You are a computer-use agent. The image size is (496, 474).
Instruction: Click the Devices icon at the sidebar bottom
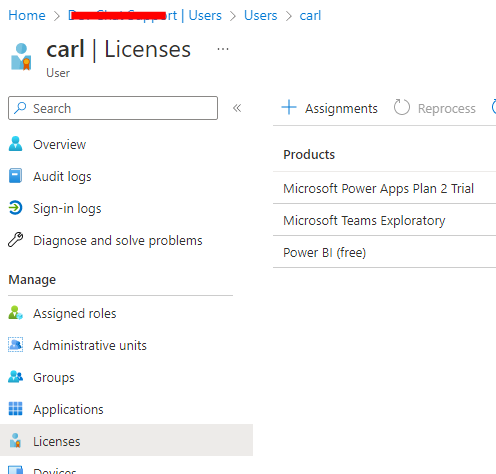(15, 470)
